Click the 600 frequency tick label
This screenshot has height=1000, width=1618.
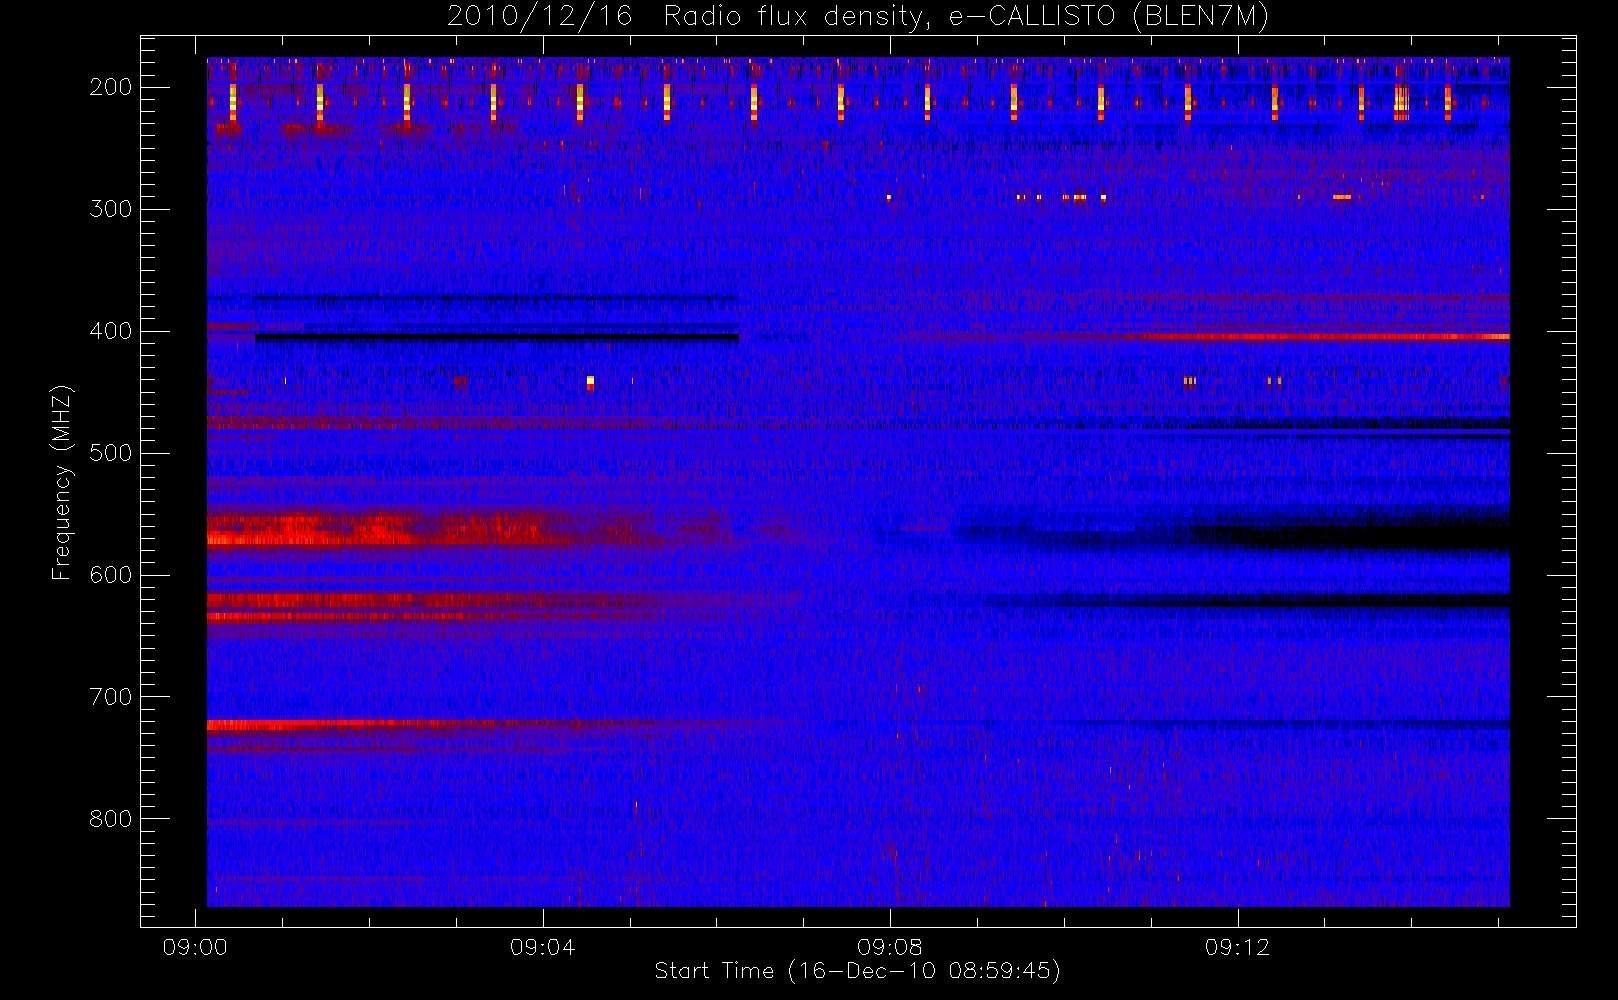[110, 575]
